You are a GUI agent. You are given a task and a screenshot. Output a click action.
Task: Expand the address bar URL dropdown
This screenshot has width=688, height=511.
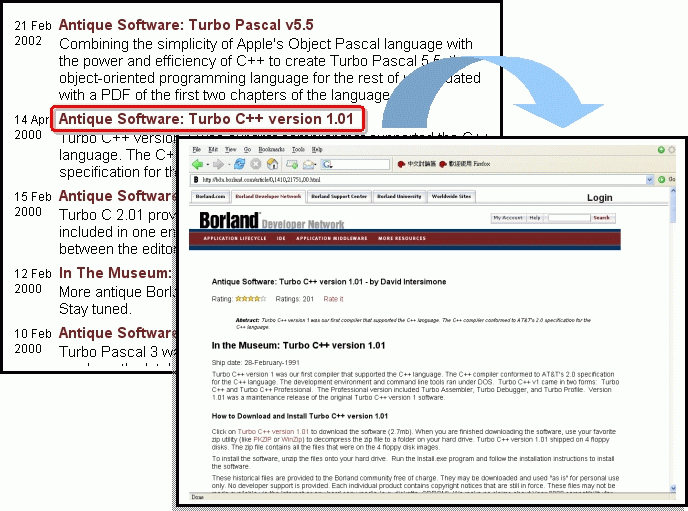pyautogui.click(x=650, y=179)
